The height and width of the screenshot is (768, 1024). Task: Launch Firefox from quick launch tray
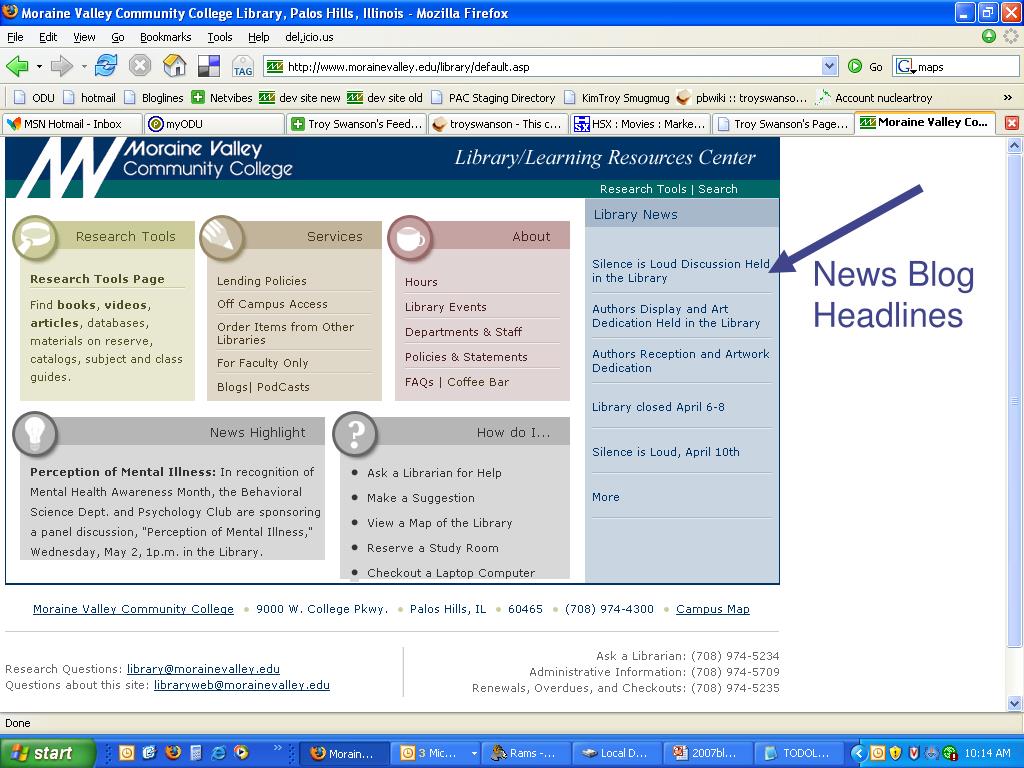pyautogui.click(x=173, y=752)
